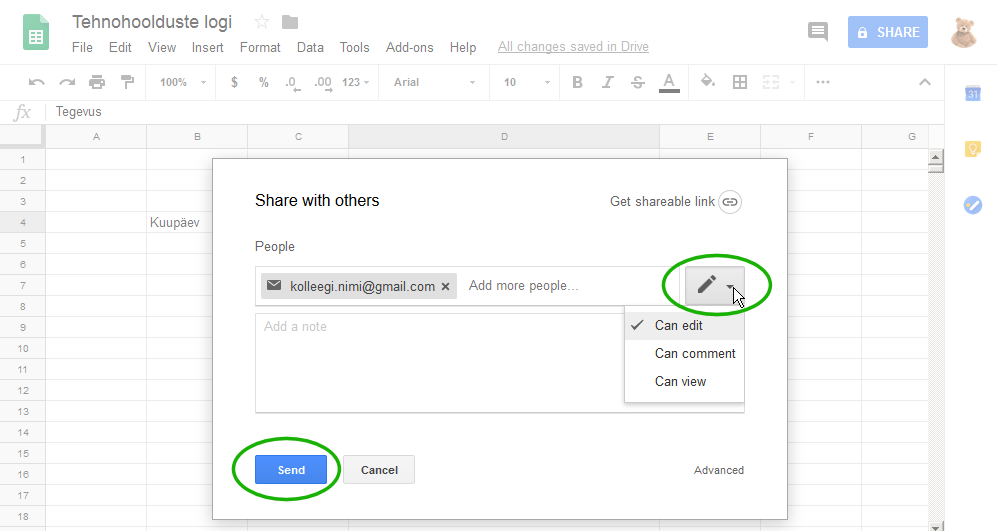
Task: Open the pencil permission dropdown
Action: [x=715, y=285]
